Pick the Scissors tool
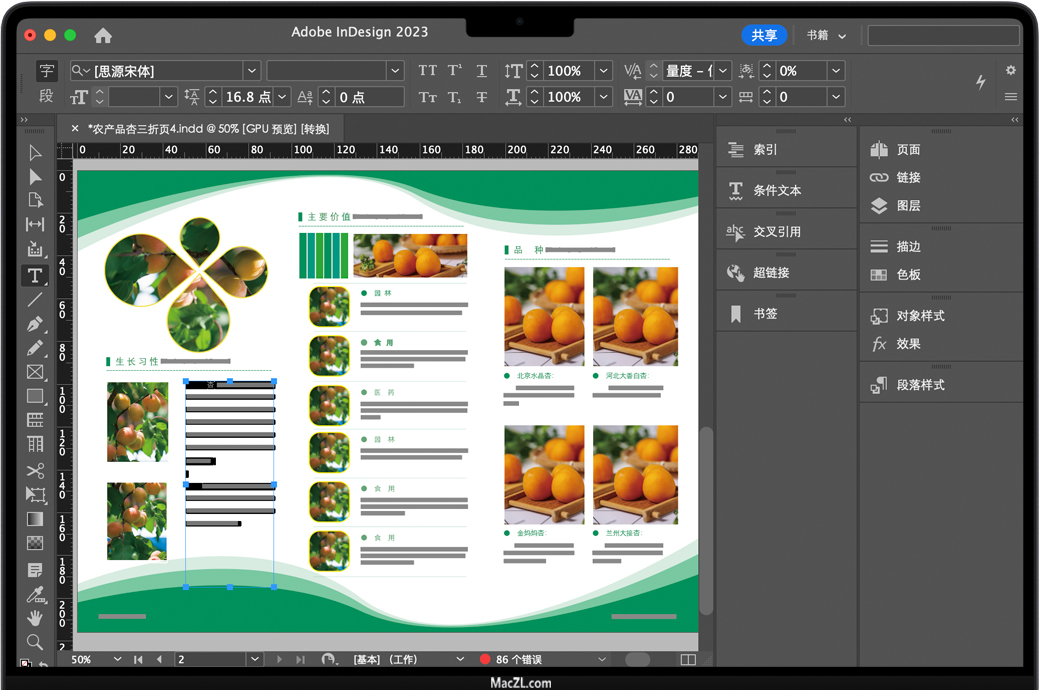Screen dimensions: 1040x690 coord(35,470)
